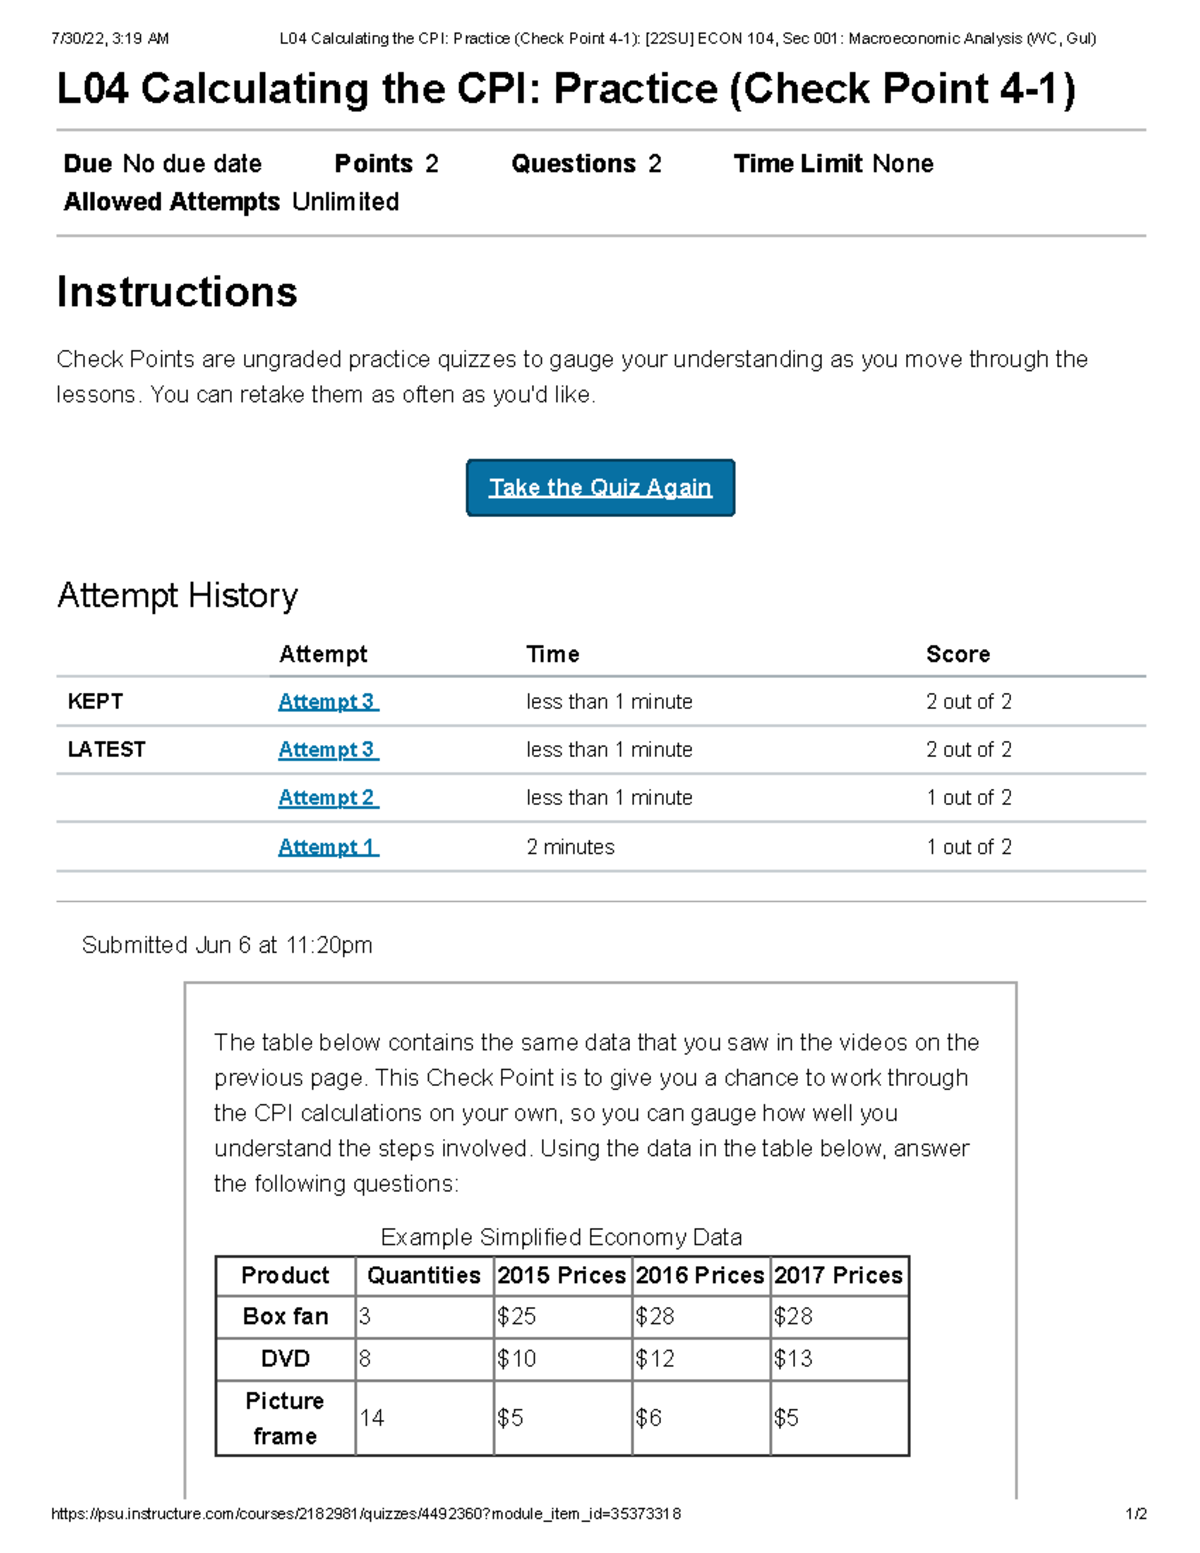
Task: Select the Box fan row in the data table
Action: coord(285,1316)
